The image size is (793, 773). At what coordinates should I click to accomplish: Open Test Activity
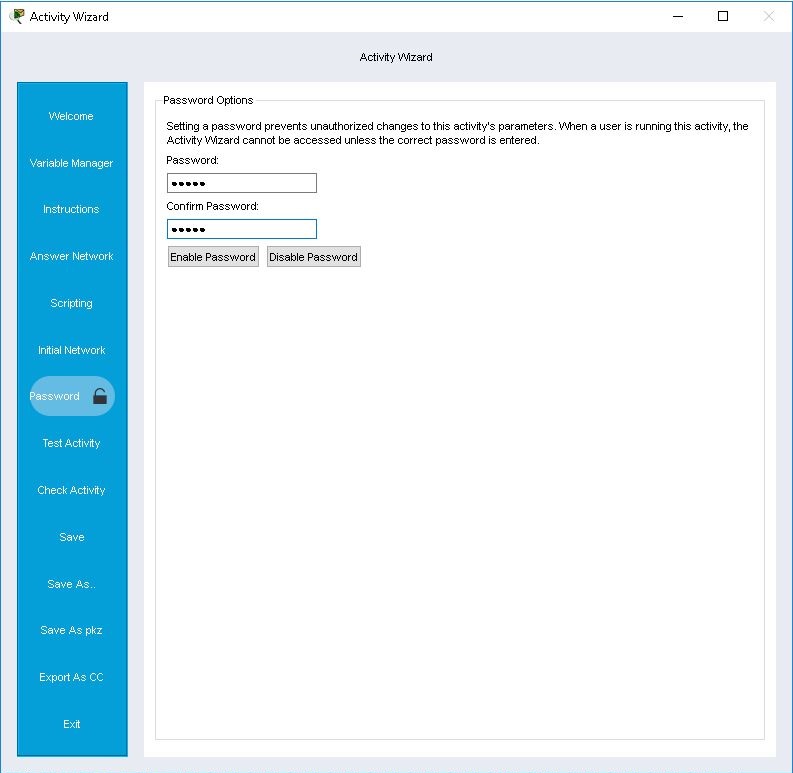[71, 443]
